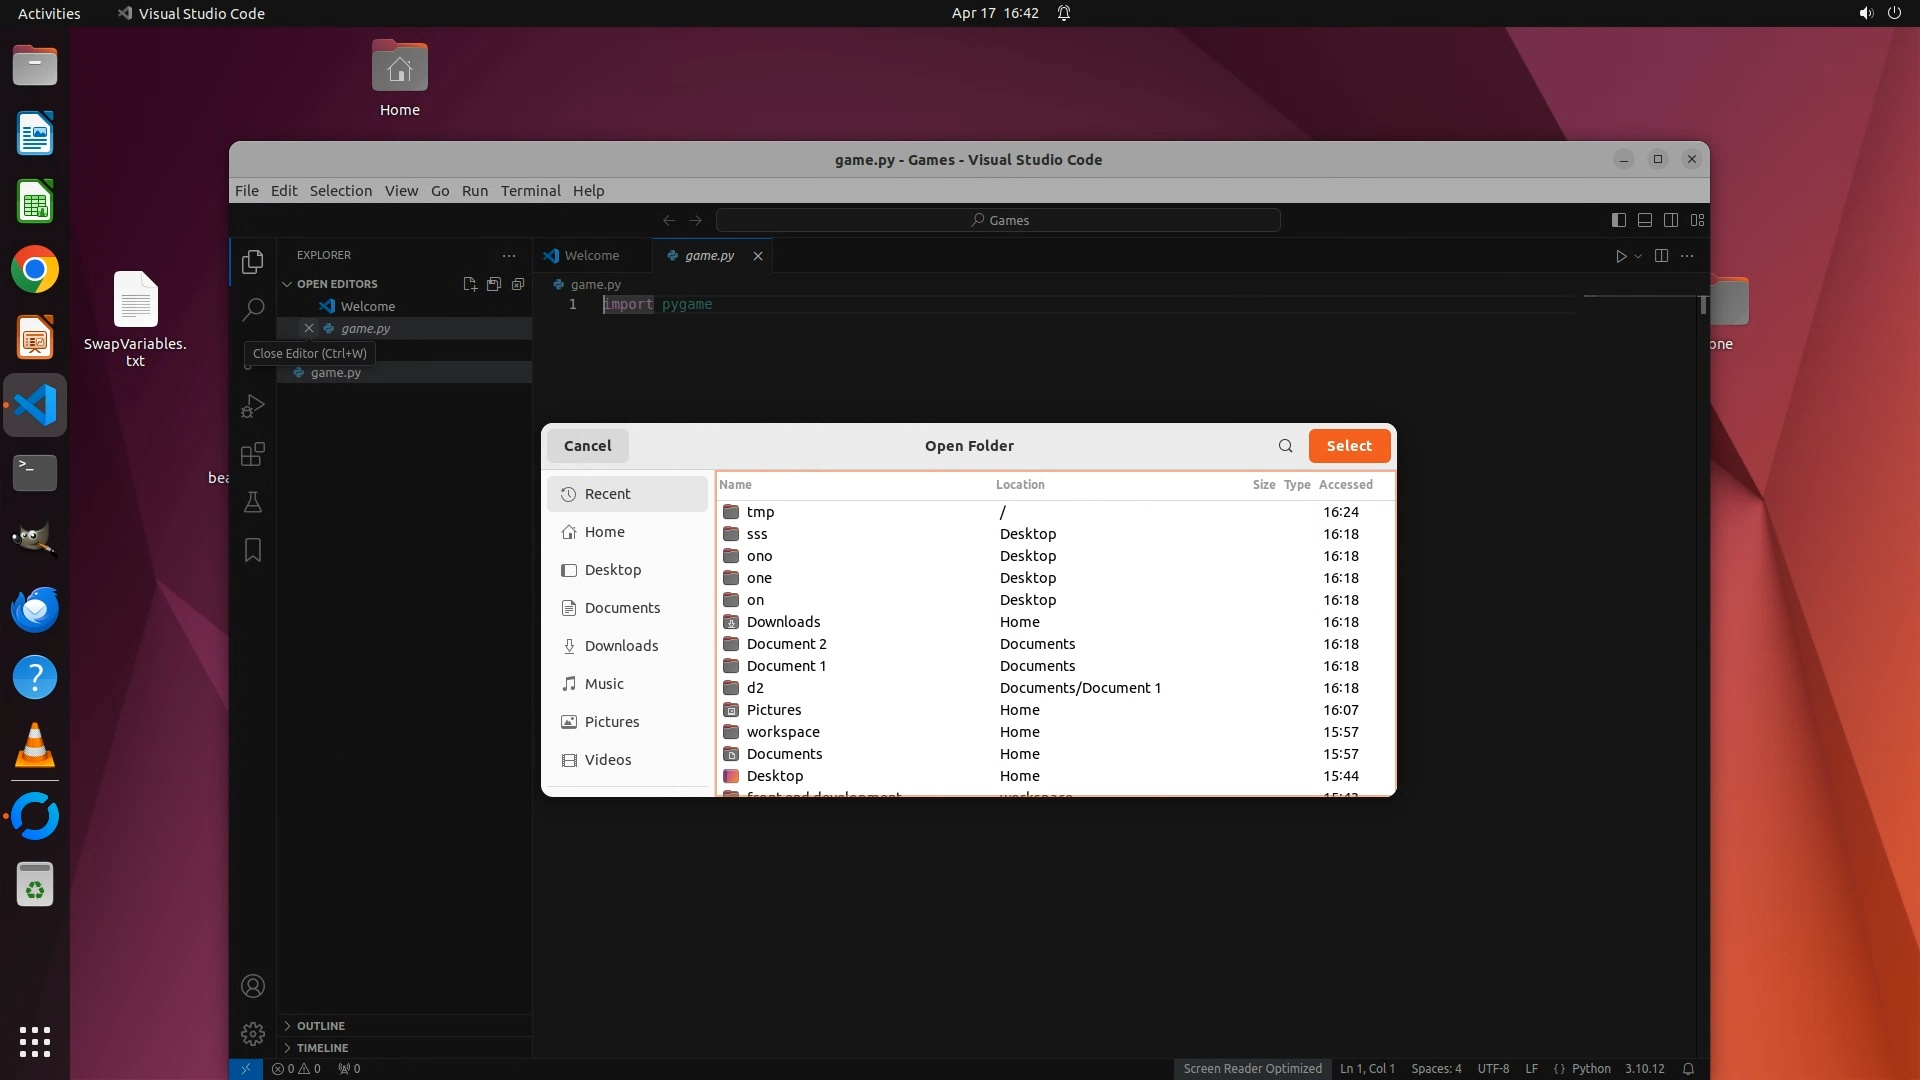Open the Extensions view icon
The image size is (1920, 1080).
click(253, 454)
